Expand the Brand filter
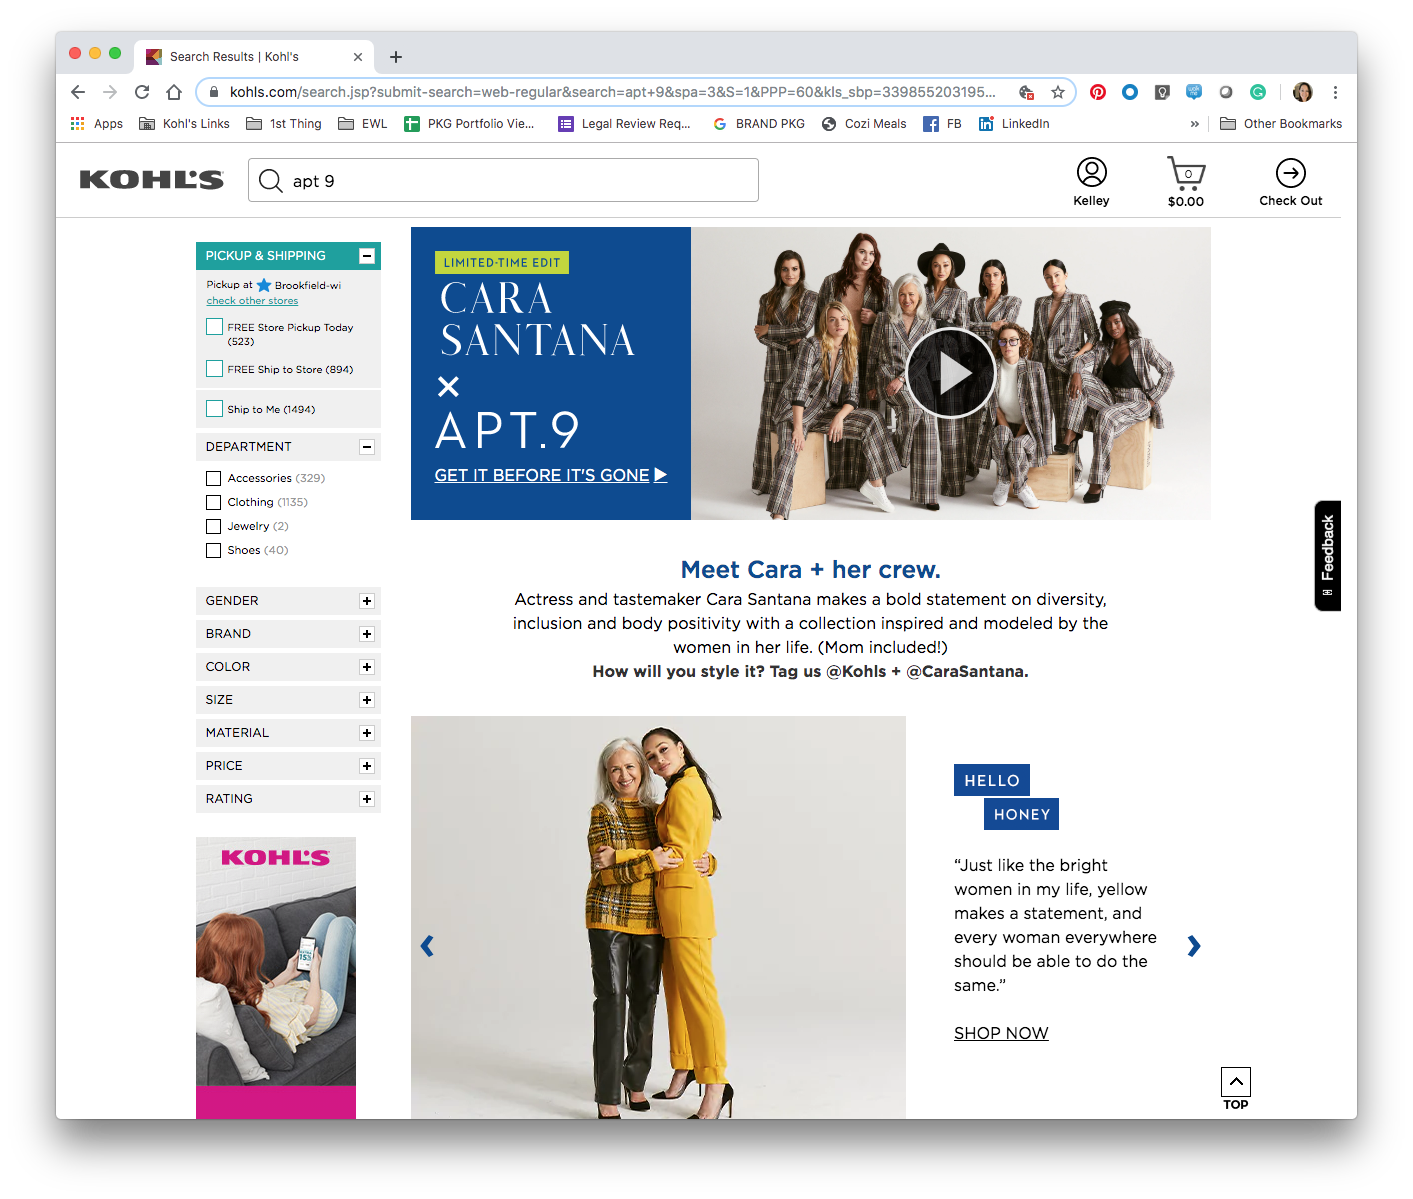Image resolution: width=1413 pixels, height=1199 pixels. (x=367, y=634)
